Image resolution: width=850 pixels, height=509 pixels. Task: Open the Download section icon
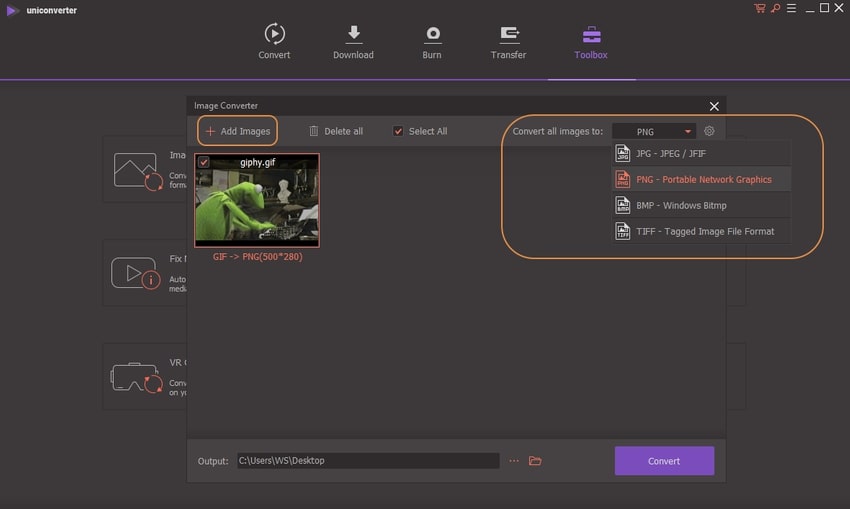(x=353, y=35)
